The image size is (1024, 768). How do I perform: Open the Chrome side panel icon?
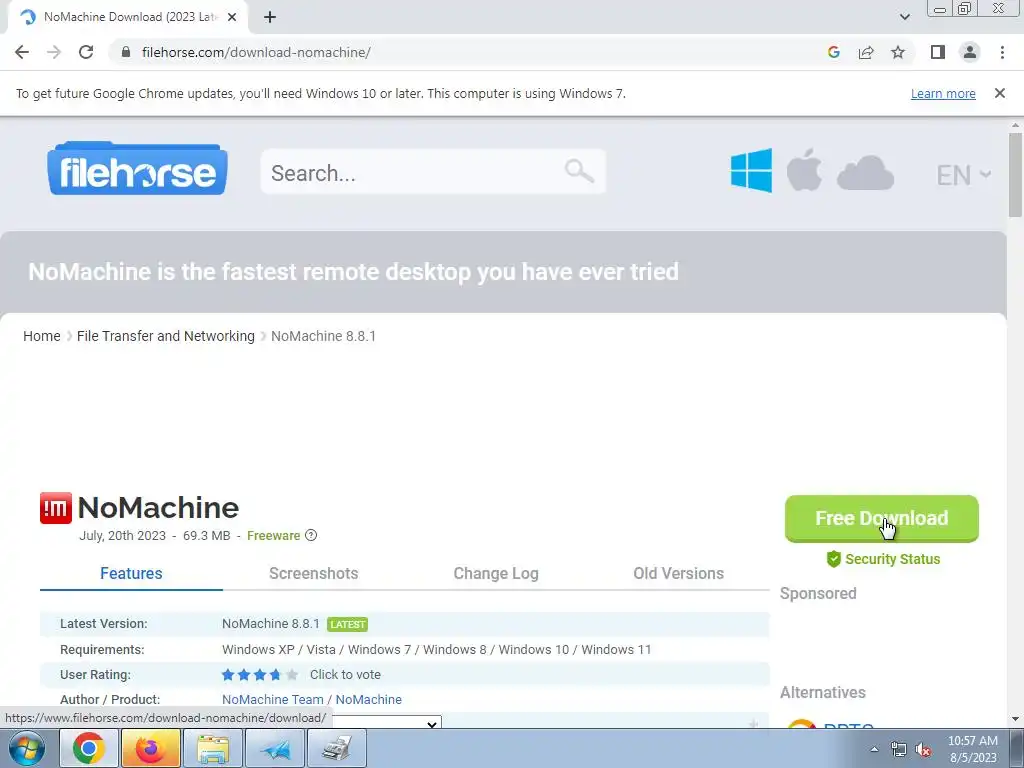click(x=938, y=52)
